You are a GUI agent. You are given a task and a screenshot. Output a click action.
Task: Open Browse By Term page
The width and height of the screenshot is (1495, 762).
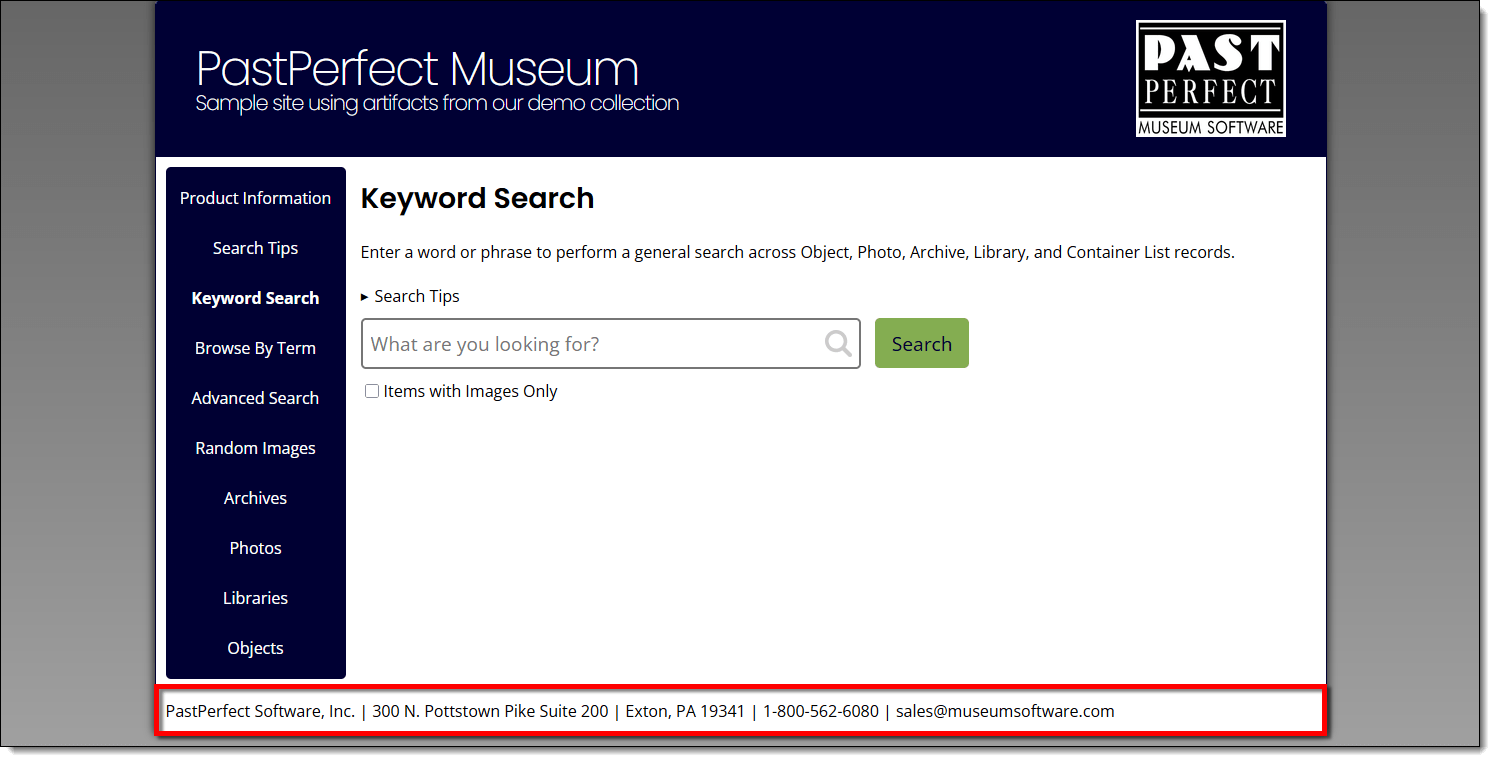click(255, 348)
